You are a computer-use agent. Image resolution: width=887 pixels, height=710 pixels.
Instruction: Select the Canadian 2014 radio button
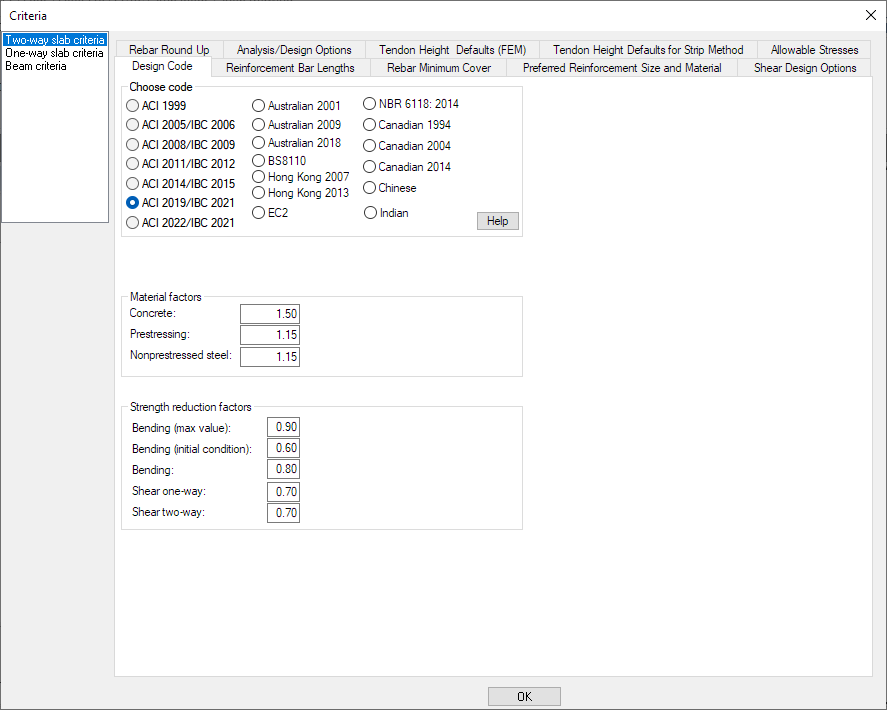[370, 167]
